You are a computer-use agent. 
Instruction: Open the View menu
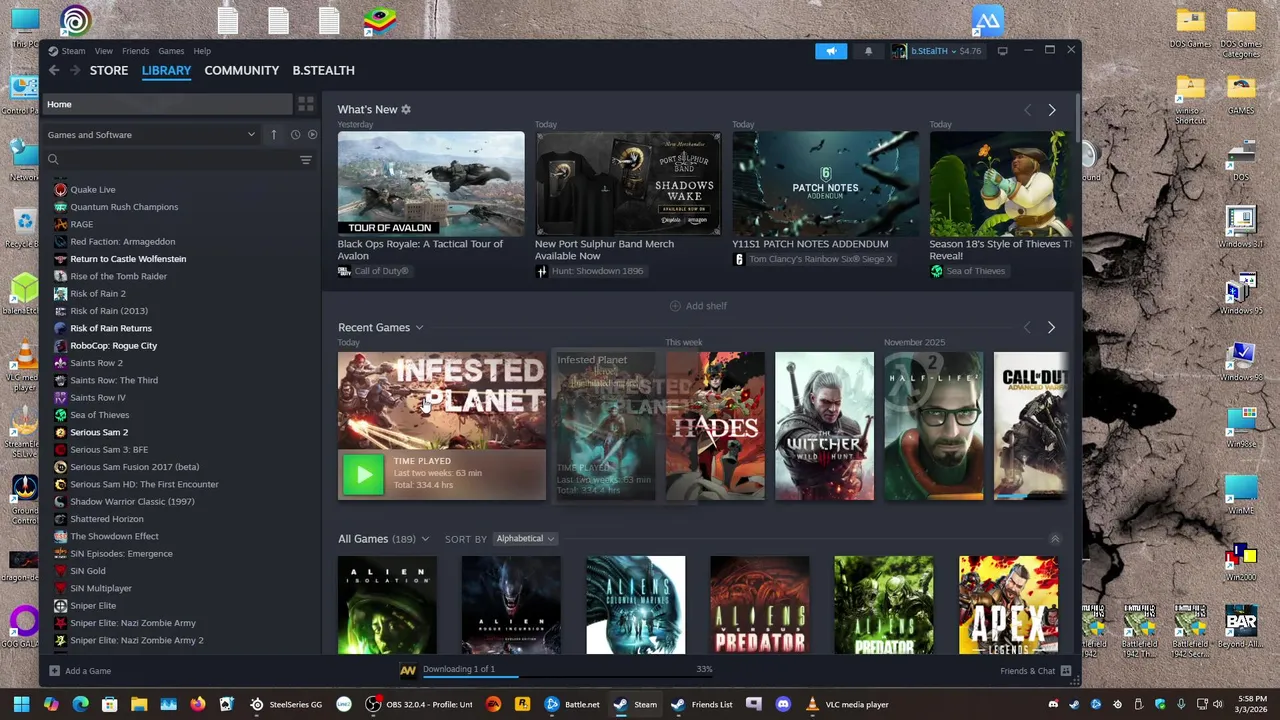[103, 51]
